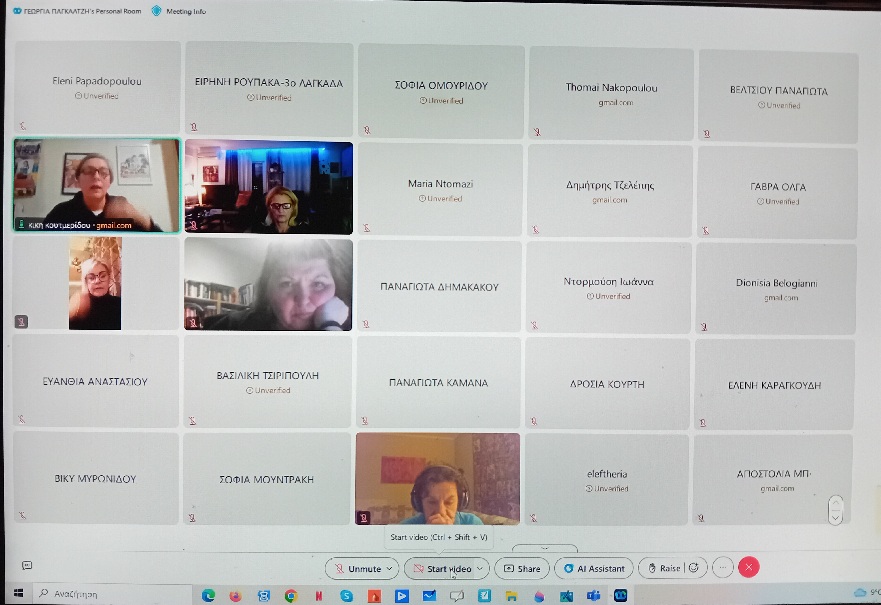Select the narrow portrait video tile

(x=95, y=283)
